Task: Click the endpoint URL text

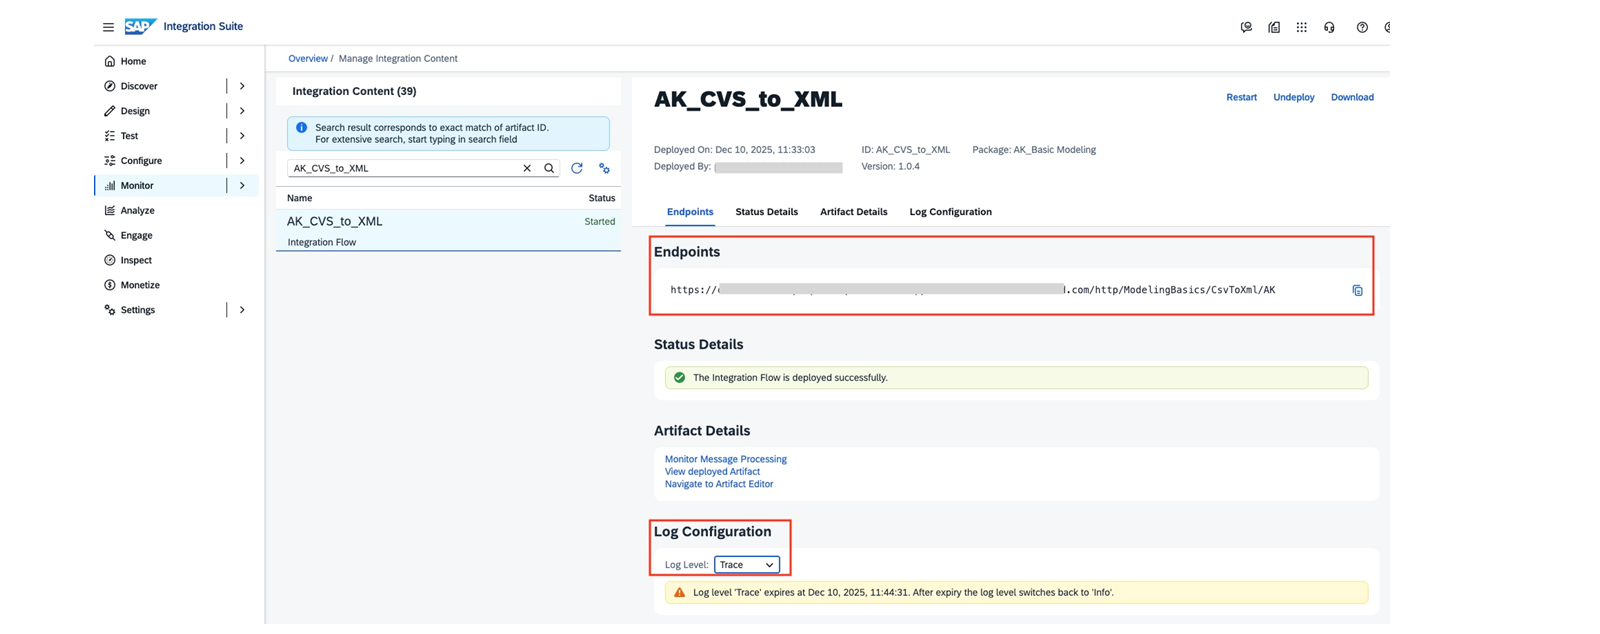Action: coord(972,290)
